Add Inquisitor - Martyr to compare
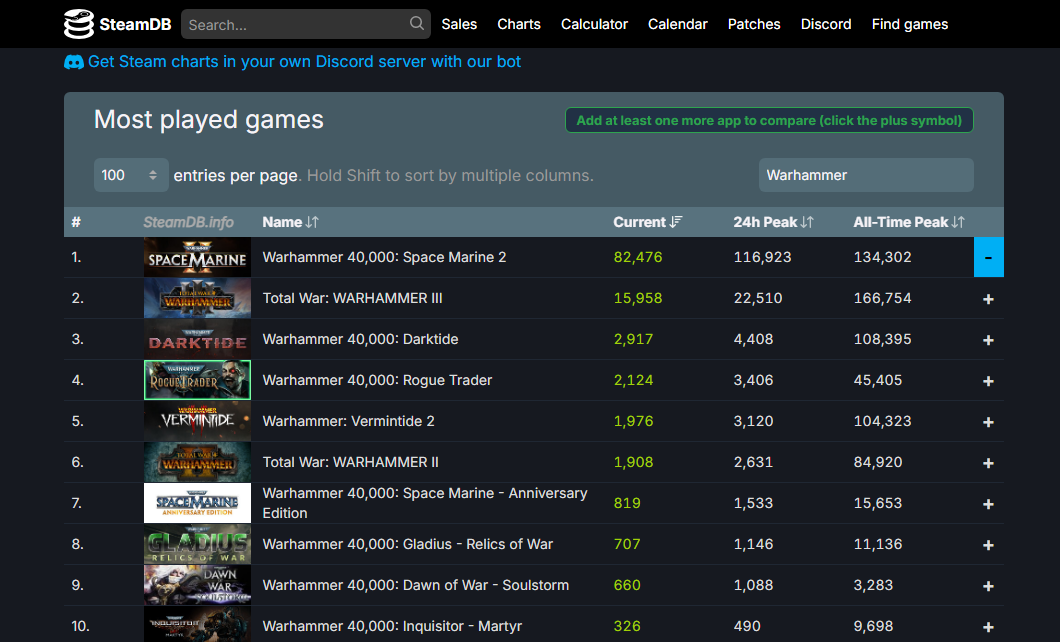This screenshot has height=642, width=1060. pos(988,627)
